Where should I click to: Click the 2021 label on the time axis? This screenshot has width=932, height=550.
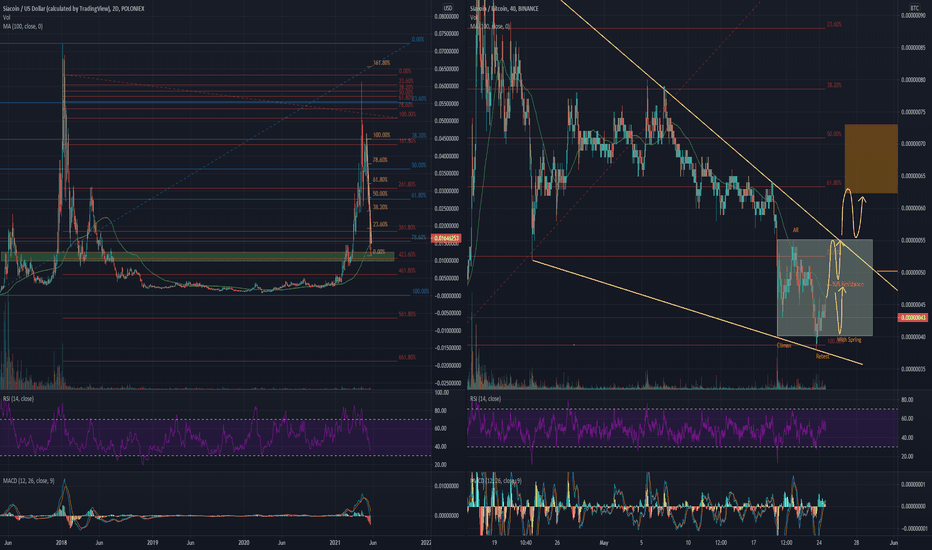(x=335, y=543)
